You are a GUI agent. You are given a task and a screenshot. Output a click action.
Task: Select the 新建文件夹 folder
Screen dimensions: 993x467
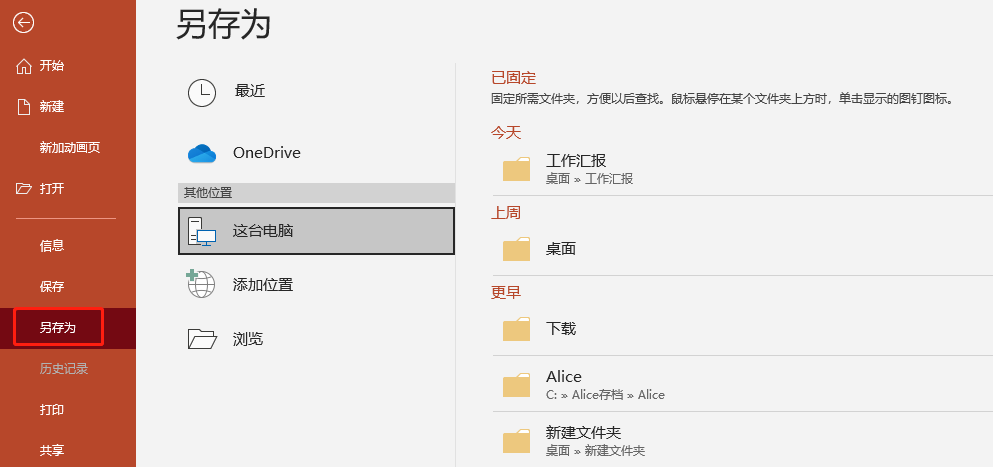(x=743, y=441)
